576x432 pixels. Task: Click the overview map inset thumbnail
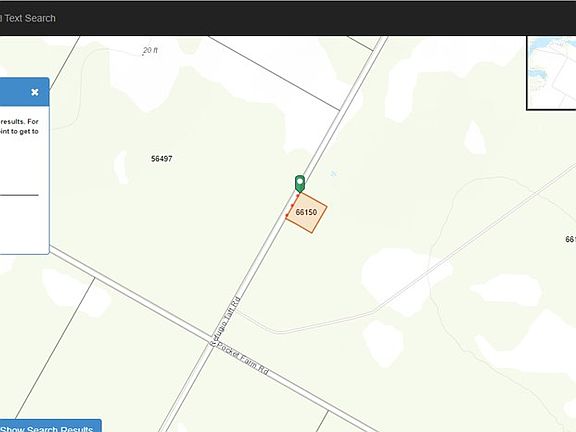[x=551, y=73]
